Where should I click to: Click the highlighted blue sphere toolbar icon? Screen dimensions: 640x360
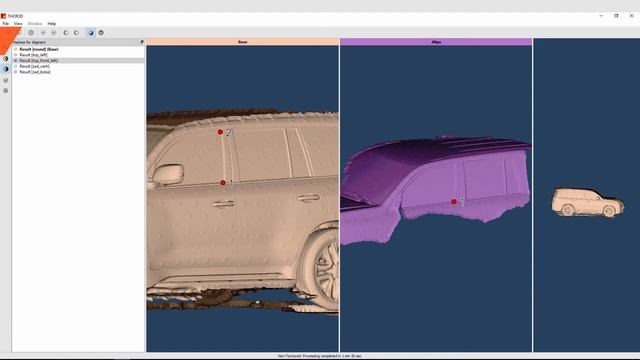91,33
